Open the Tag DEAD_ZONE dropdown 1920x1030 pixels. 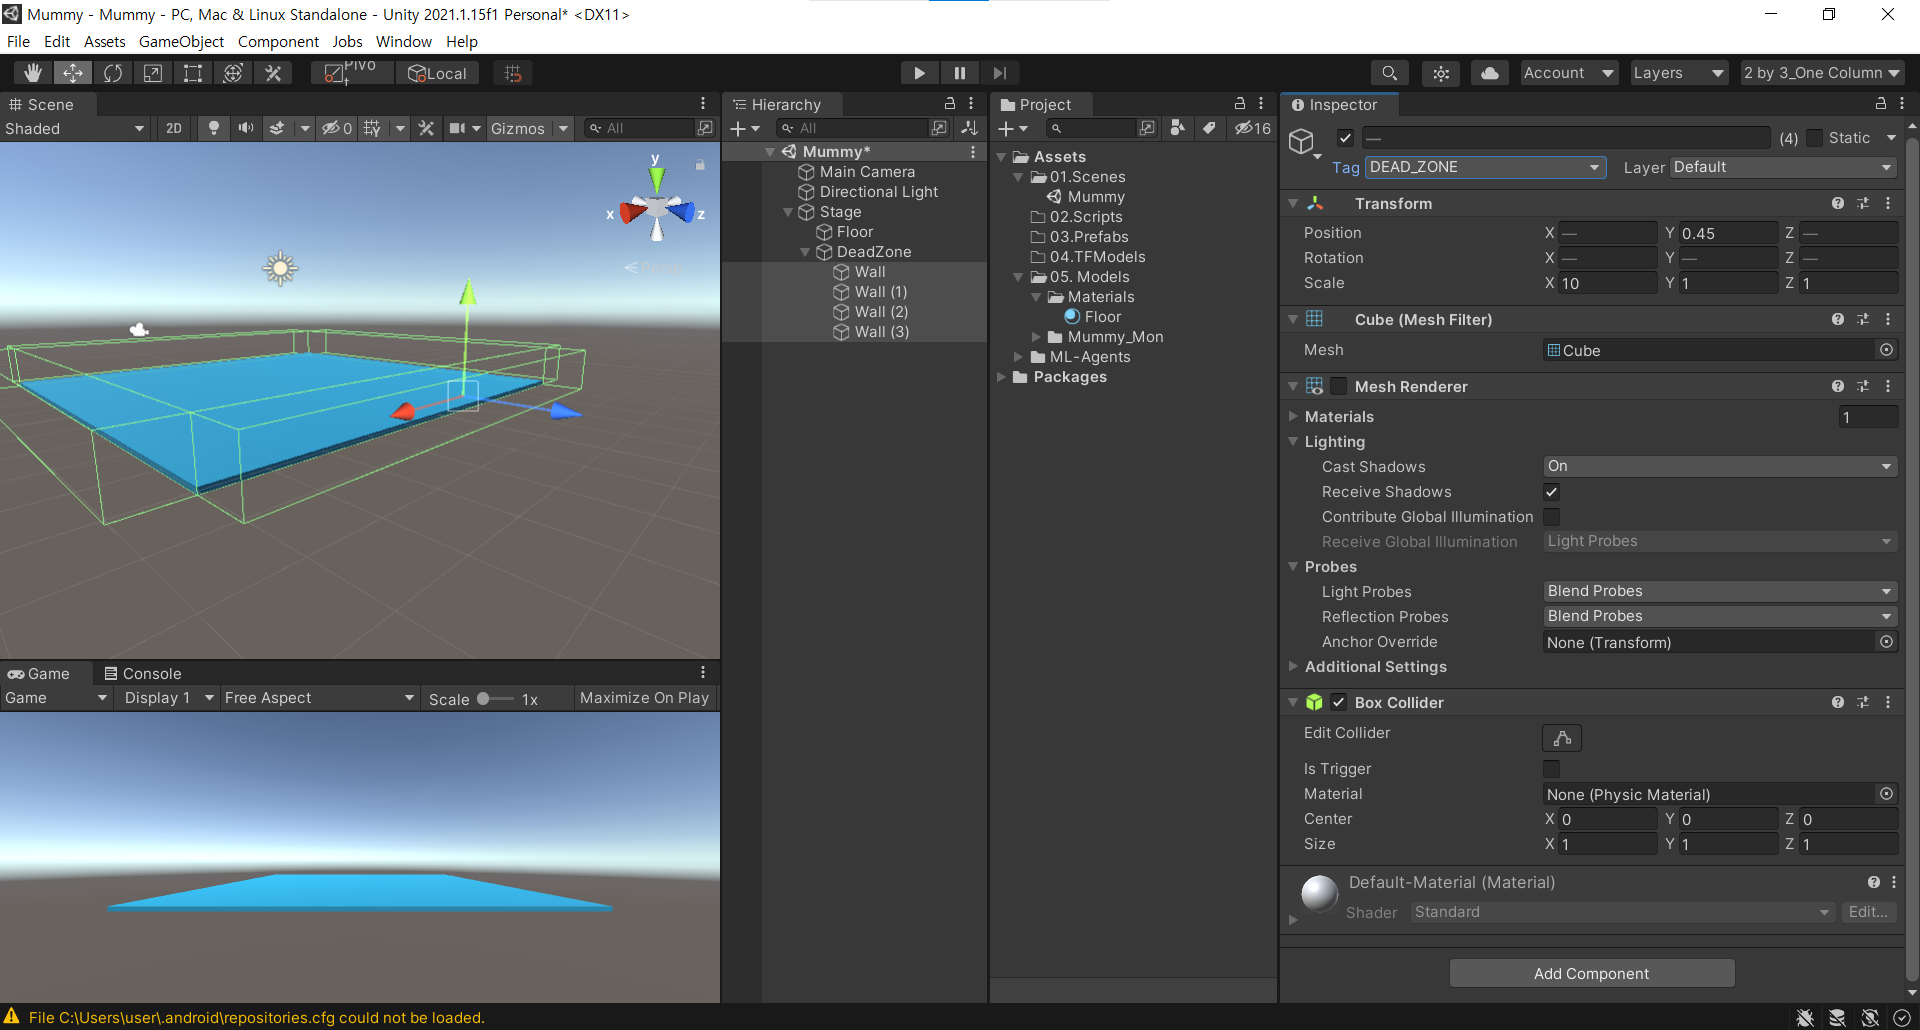(x=1486, y=167)
